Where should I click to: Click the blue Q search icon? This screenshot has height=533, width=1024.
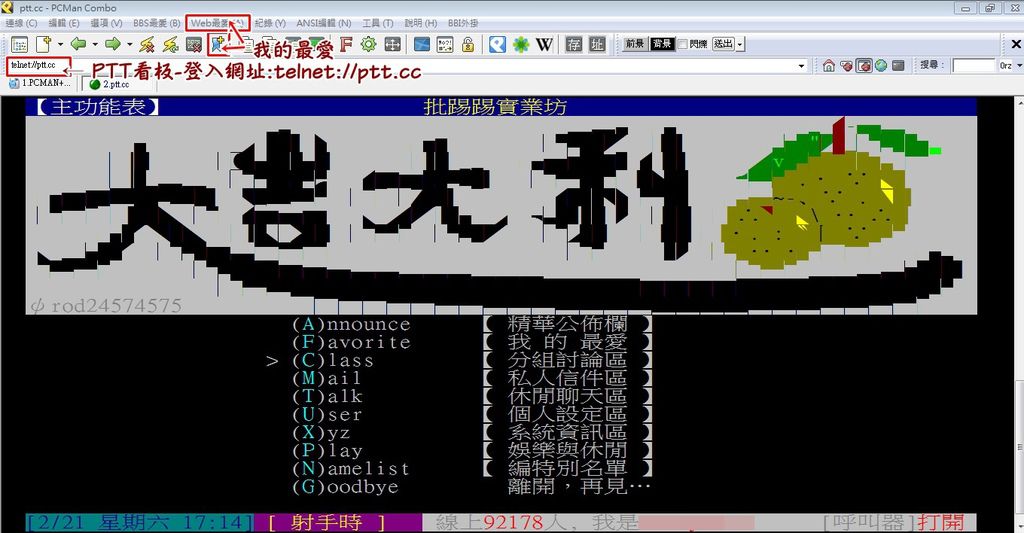click(498, 44)
